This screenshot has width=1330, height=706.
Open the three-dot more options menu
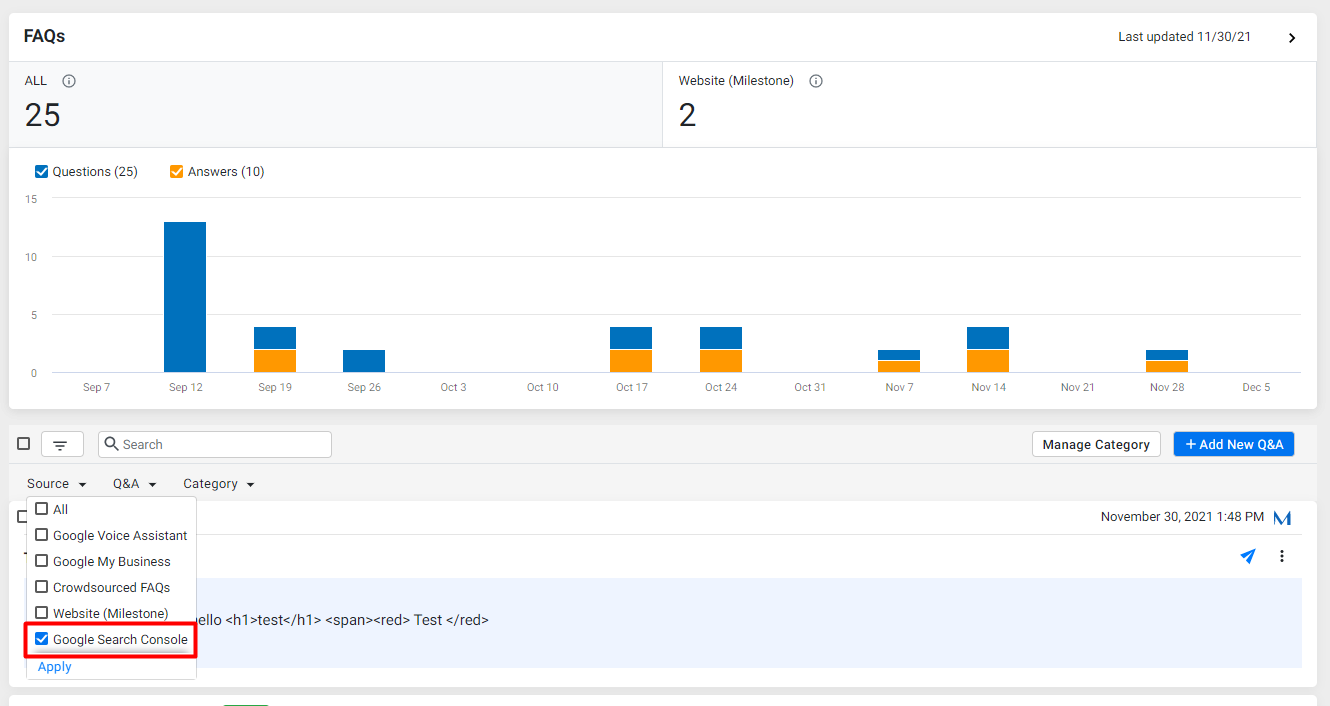tap(1282, 556)
